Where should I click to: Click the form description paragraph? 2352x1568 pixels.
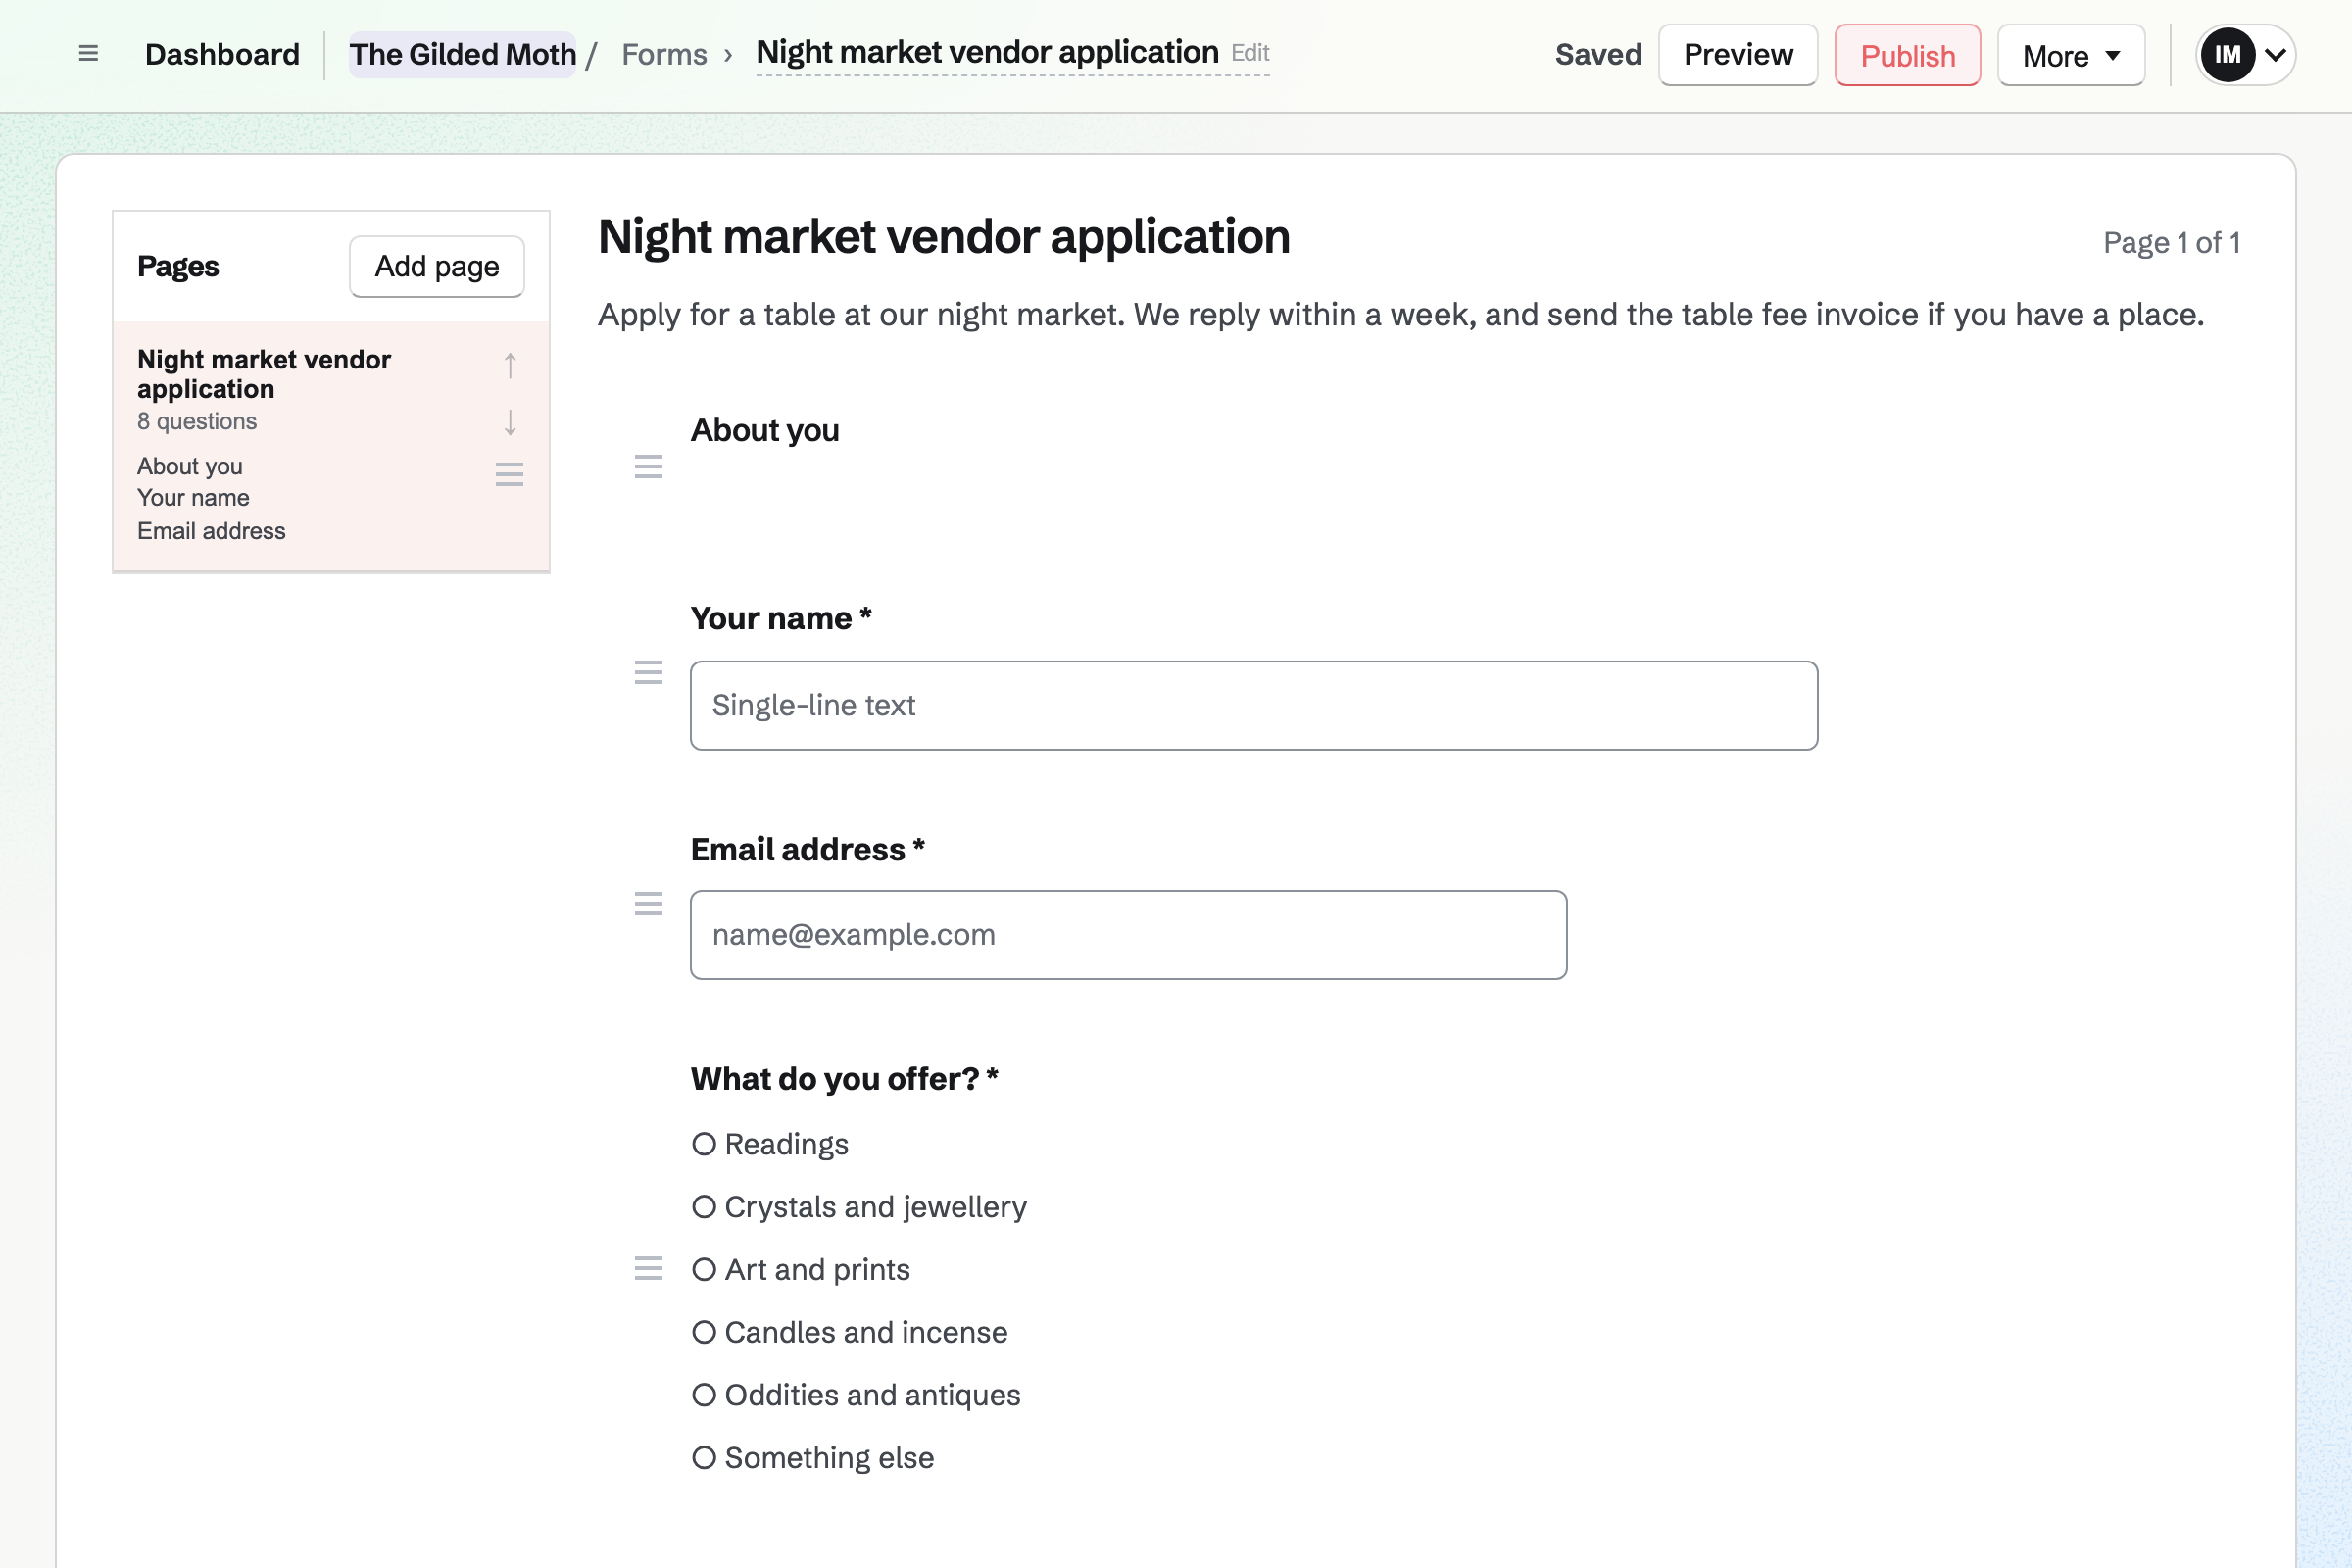click(1401, 315)
